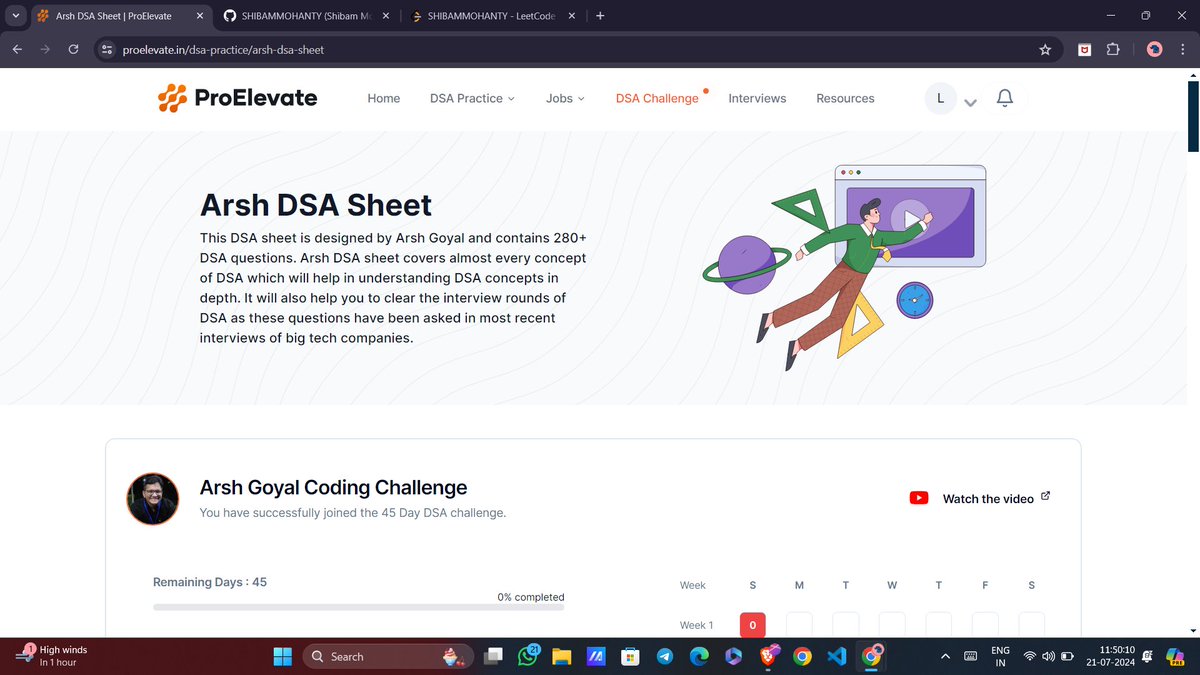Image resolution: width=1200 pixels, height=675 pixels.
Task: Open the DSA Challenge menu item
Action: (657, 98)
